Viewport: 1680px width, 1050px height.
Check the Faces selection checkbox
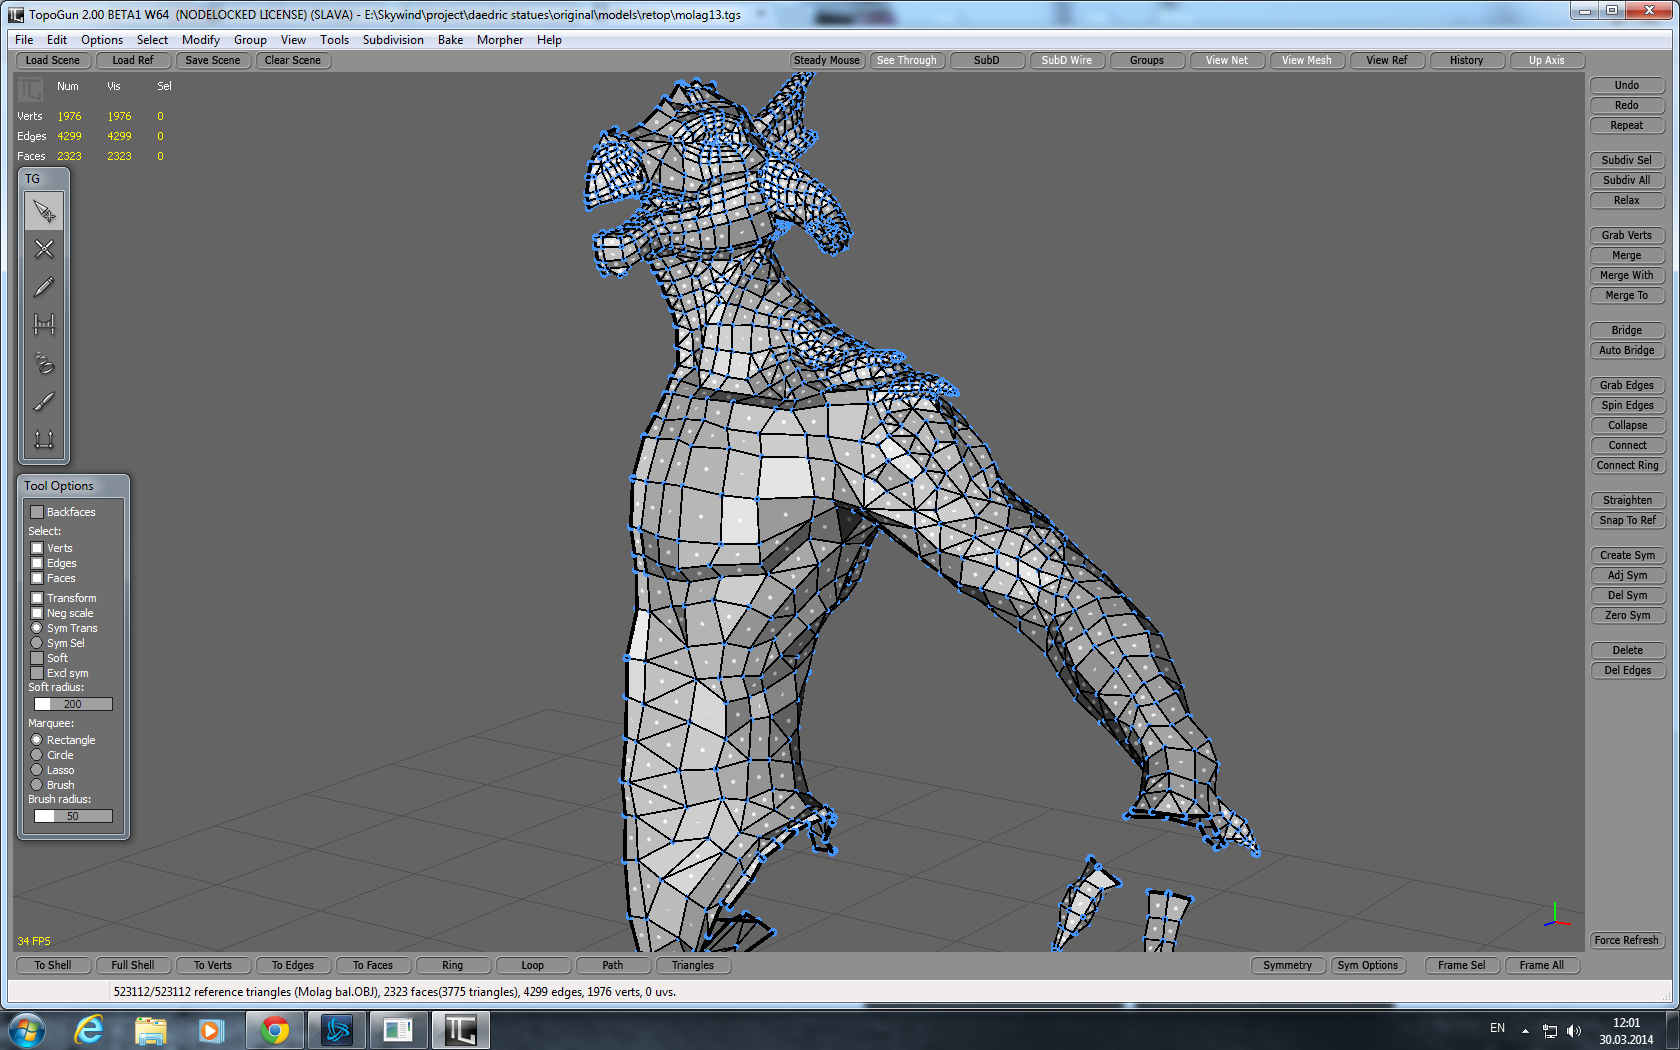[x=37, y=578]
